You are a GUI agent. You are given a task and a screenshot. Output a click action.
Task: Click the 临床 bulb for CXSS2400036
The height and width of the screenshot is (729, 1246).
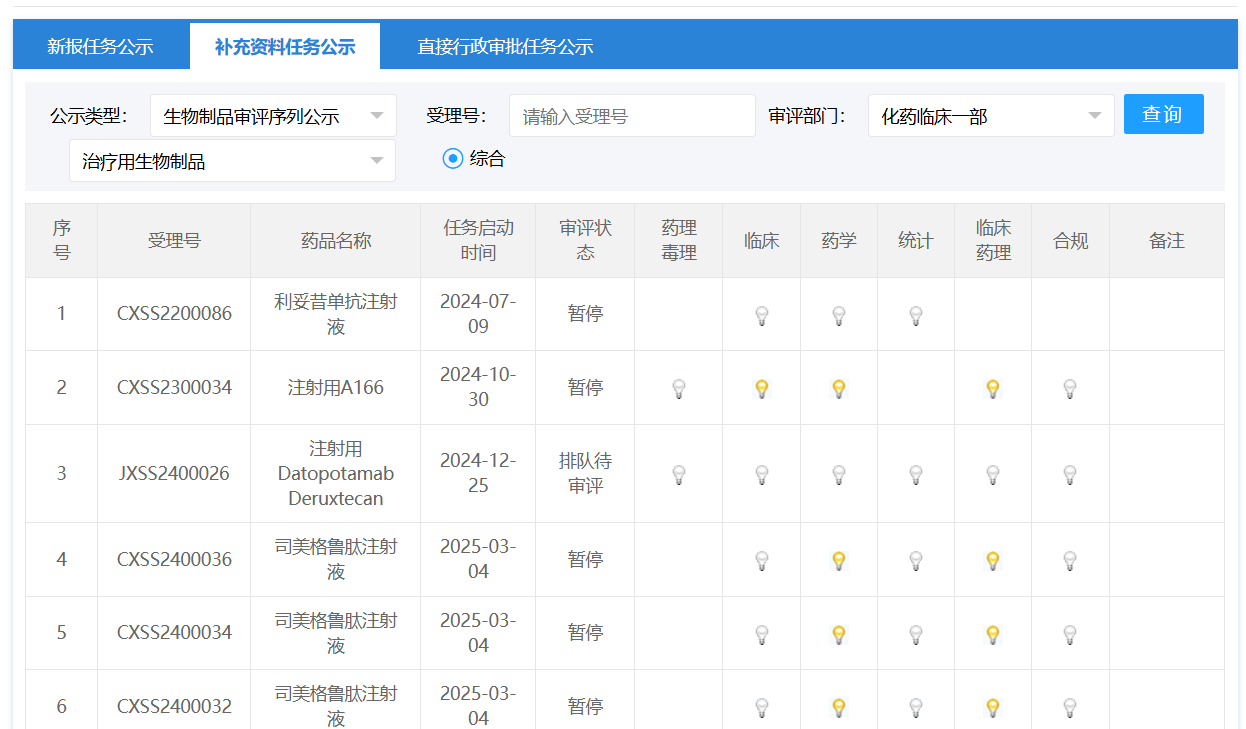pyautogui.click(x=762, y=561)
